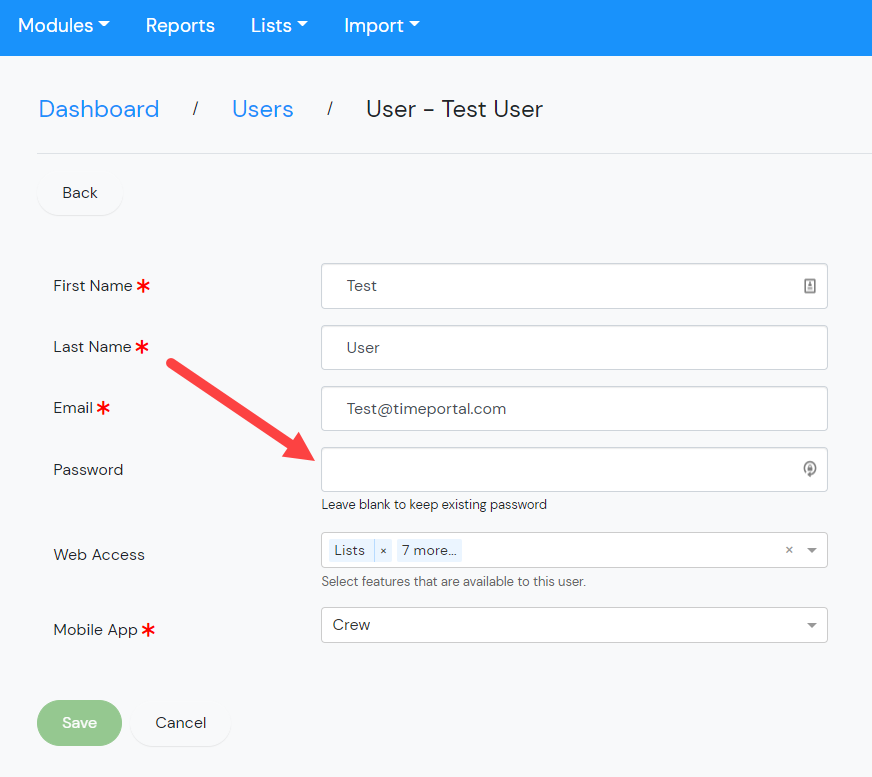872x777 pixels.
Task: Remove the Lists tag from Web Access
Action: tap(383, 551)
